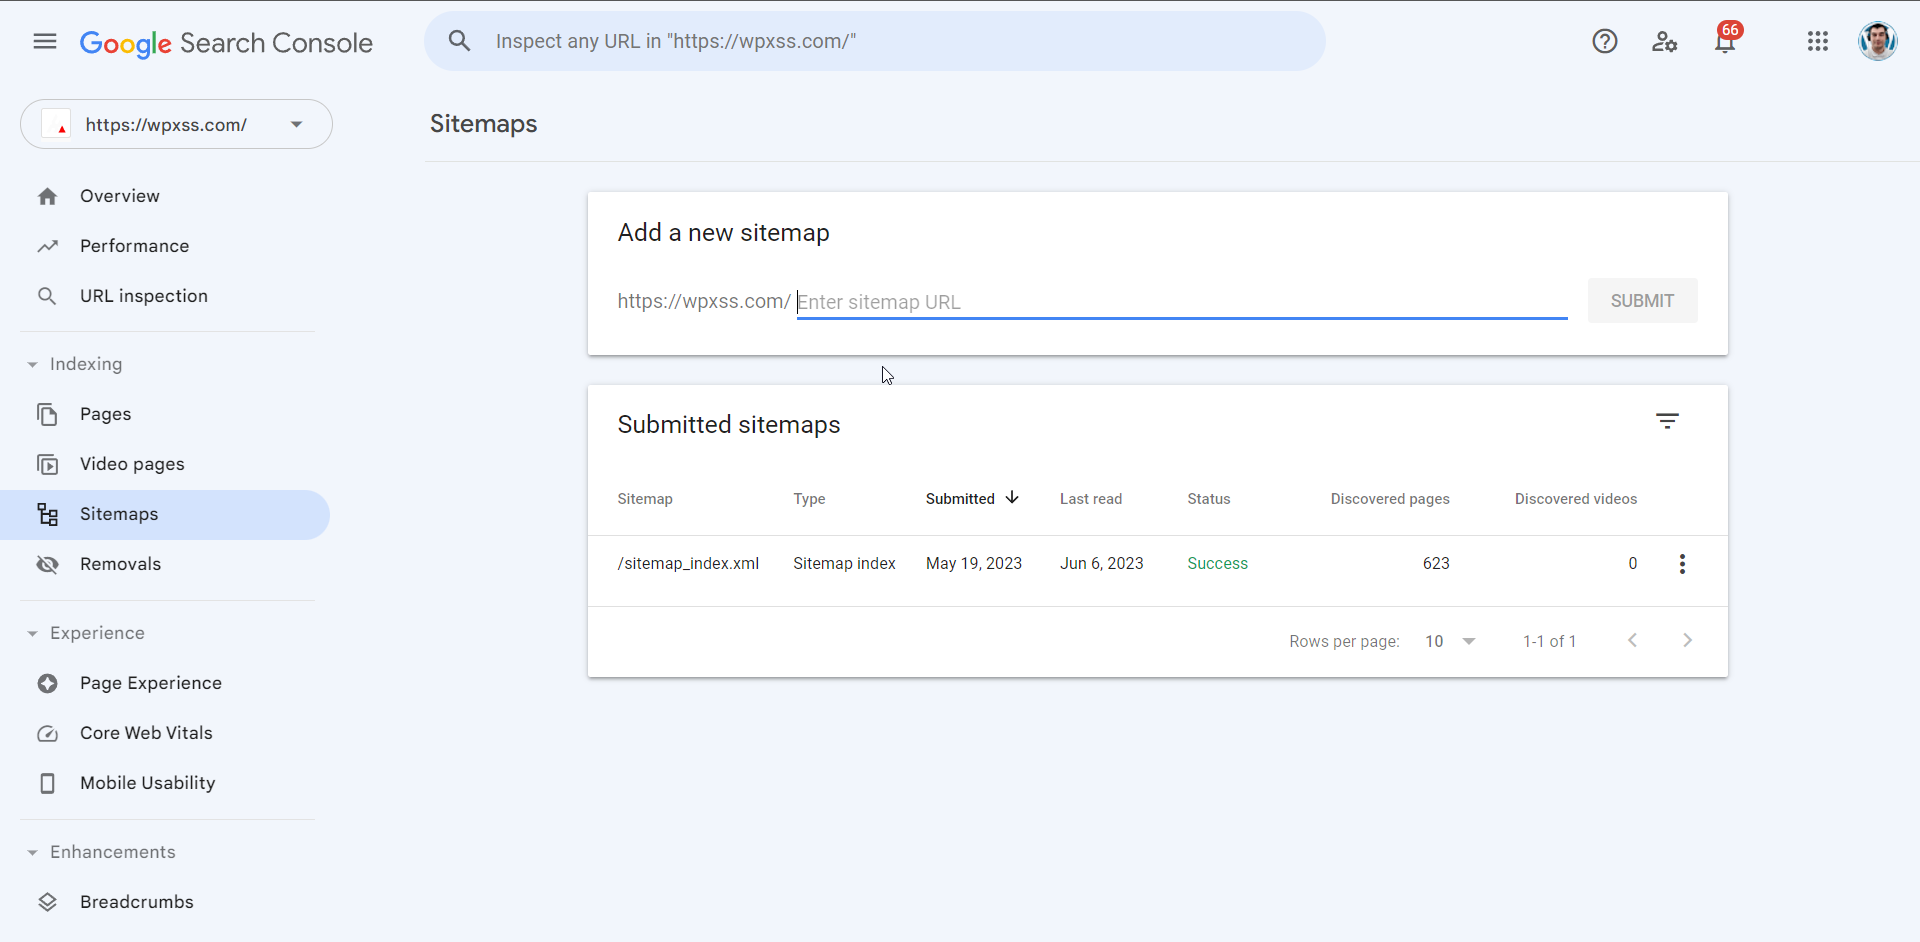The image size is (1920, 942).
Task: Click the URL inspection magnifier icon
Action: click(47, 296)
